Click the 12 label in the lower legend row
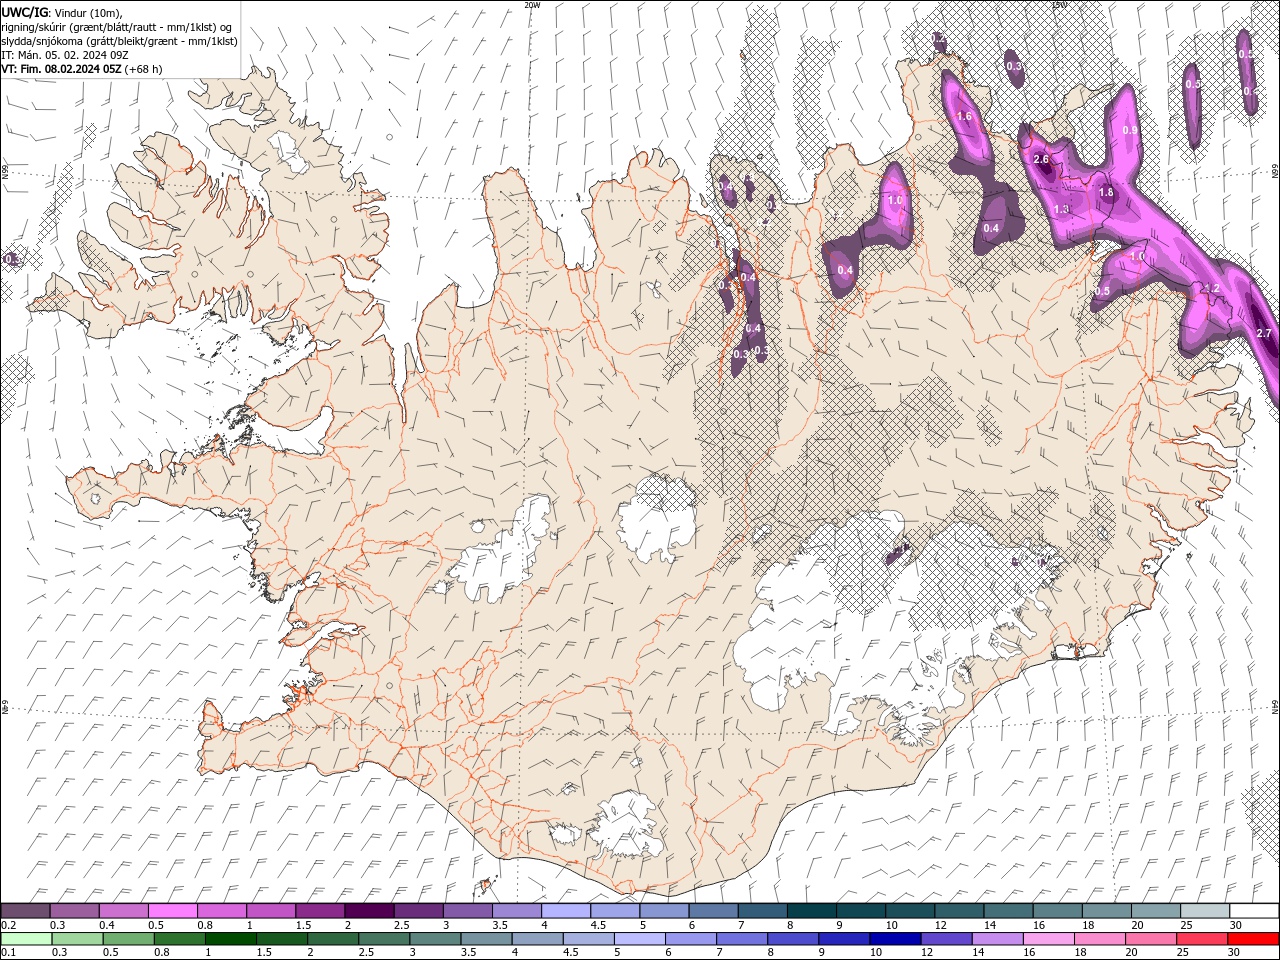Image resolution: width=1280 pixels, height=960 pixels. pos(927,953)
